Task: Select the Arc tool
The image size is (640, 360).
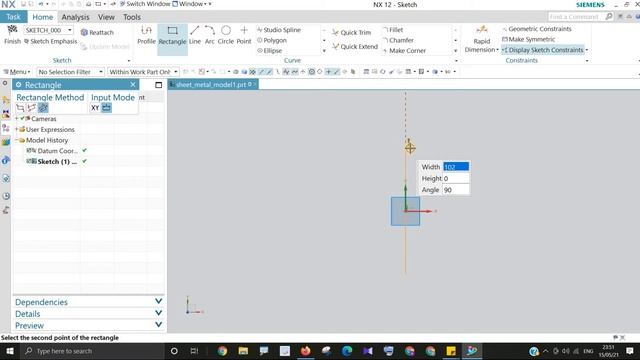Action: click(x=209, y=35)
